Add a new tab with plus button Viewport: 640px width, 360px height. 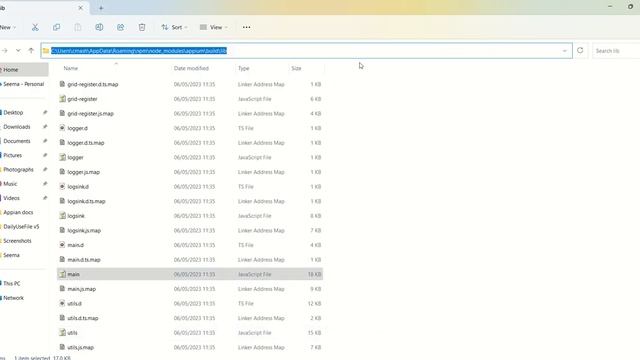101,8
